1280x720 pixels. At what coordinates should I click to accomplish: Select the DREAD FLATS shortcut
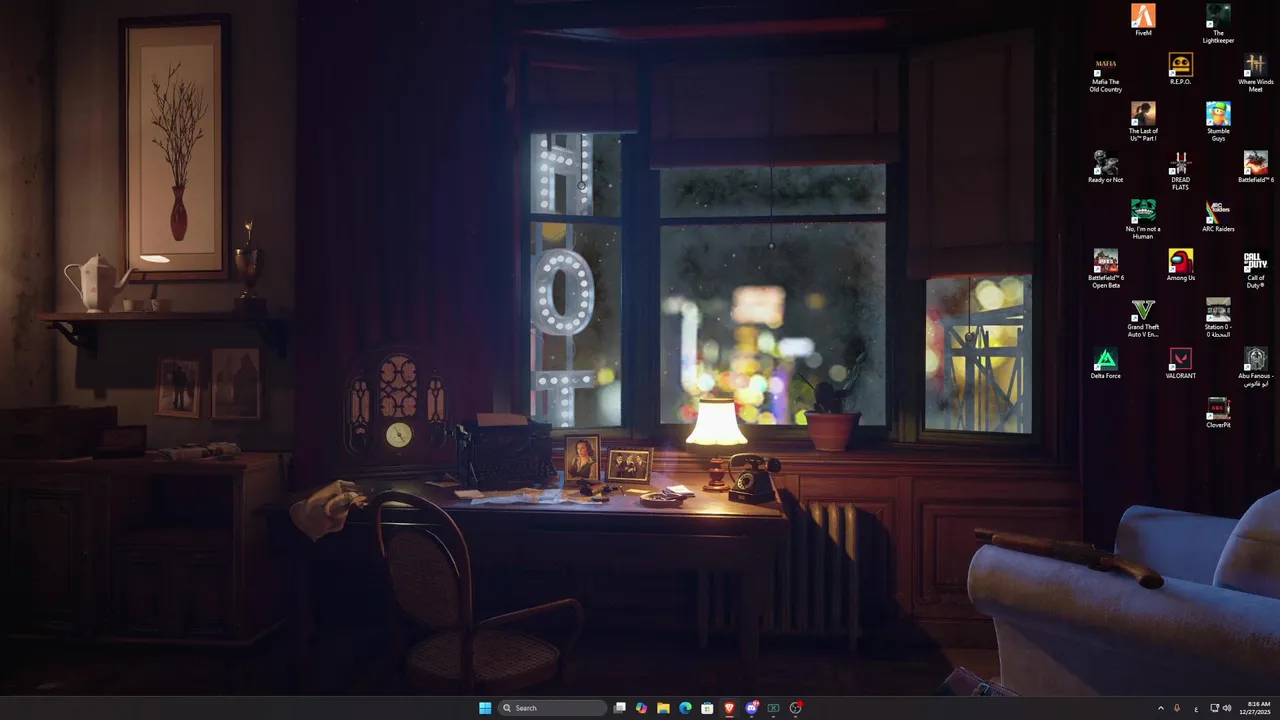[1180, 171]
